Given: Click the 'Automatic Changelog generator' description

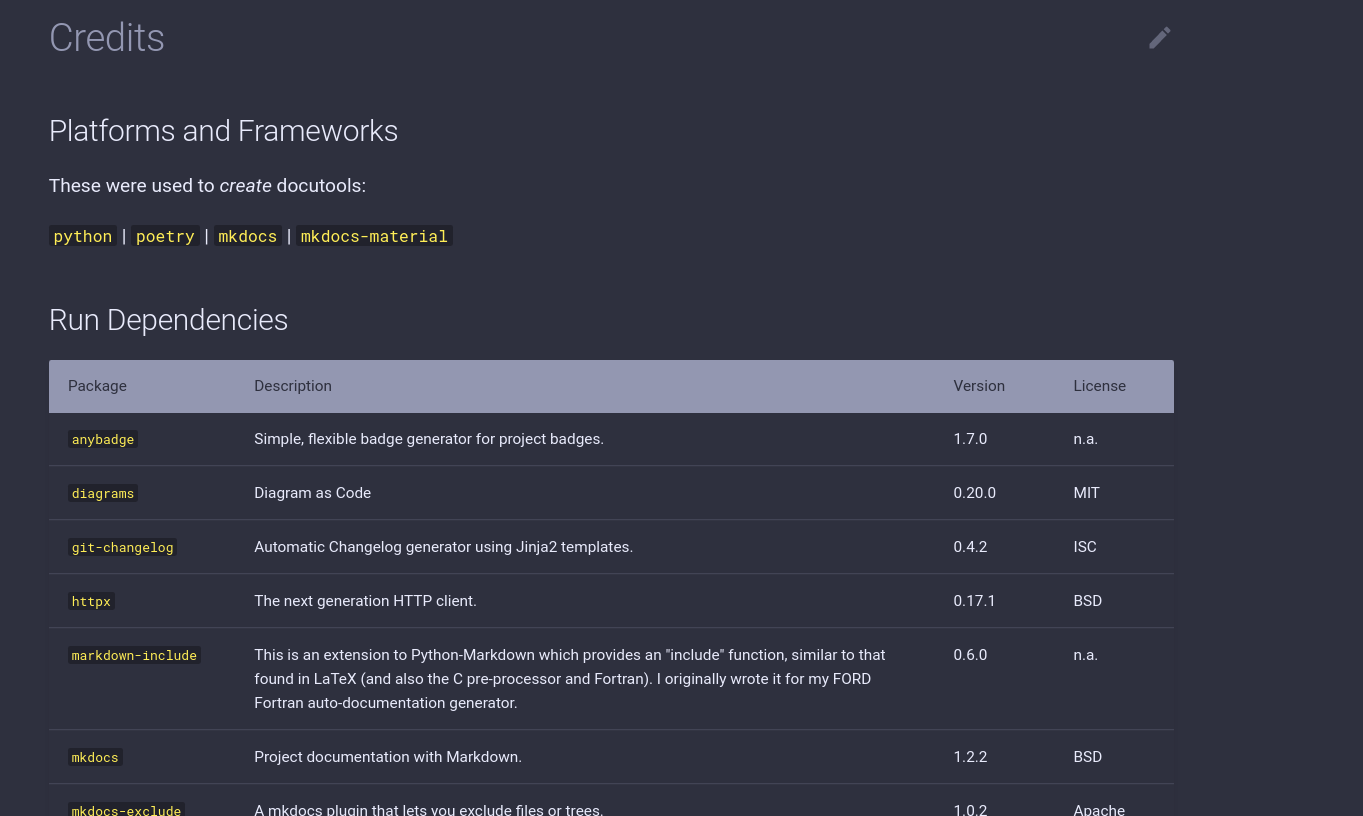Looking at the screenshot, I should 443,547.
